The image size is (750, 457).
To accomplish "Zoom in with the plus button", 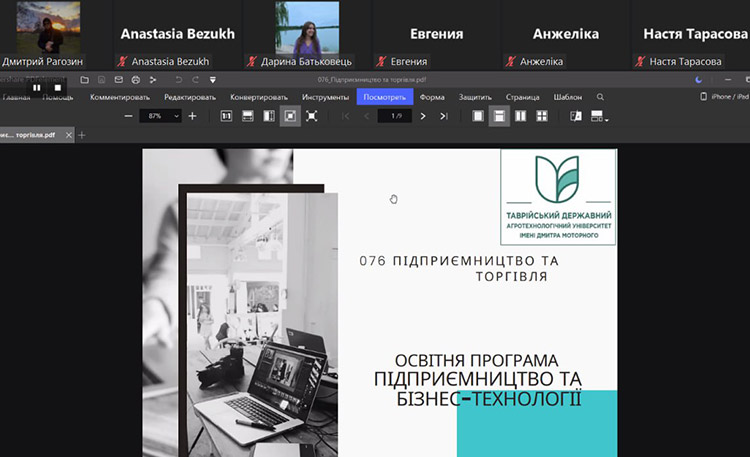I will [192, 116].
